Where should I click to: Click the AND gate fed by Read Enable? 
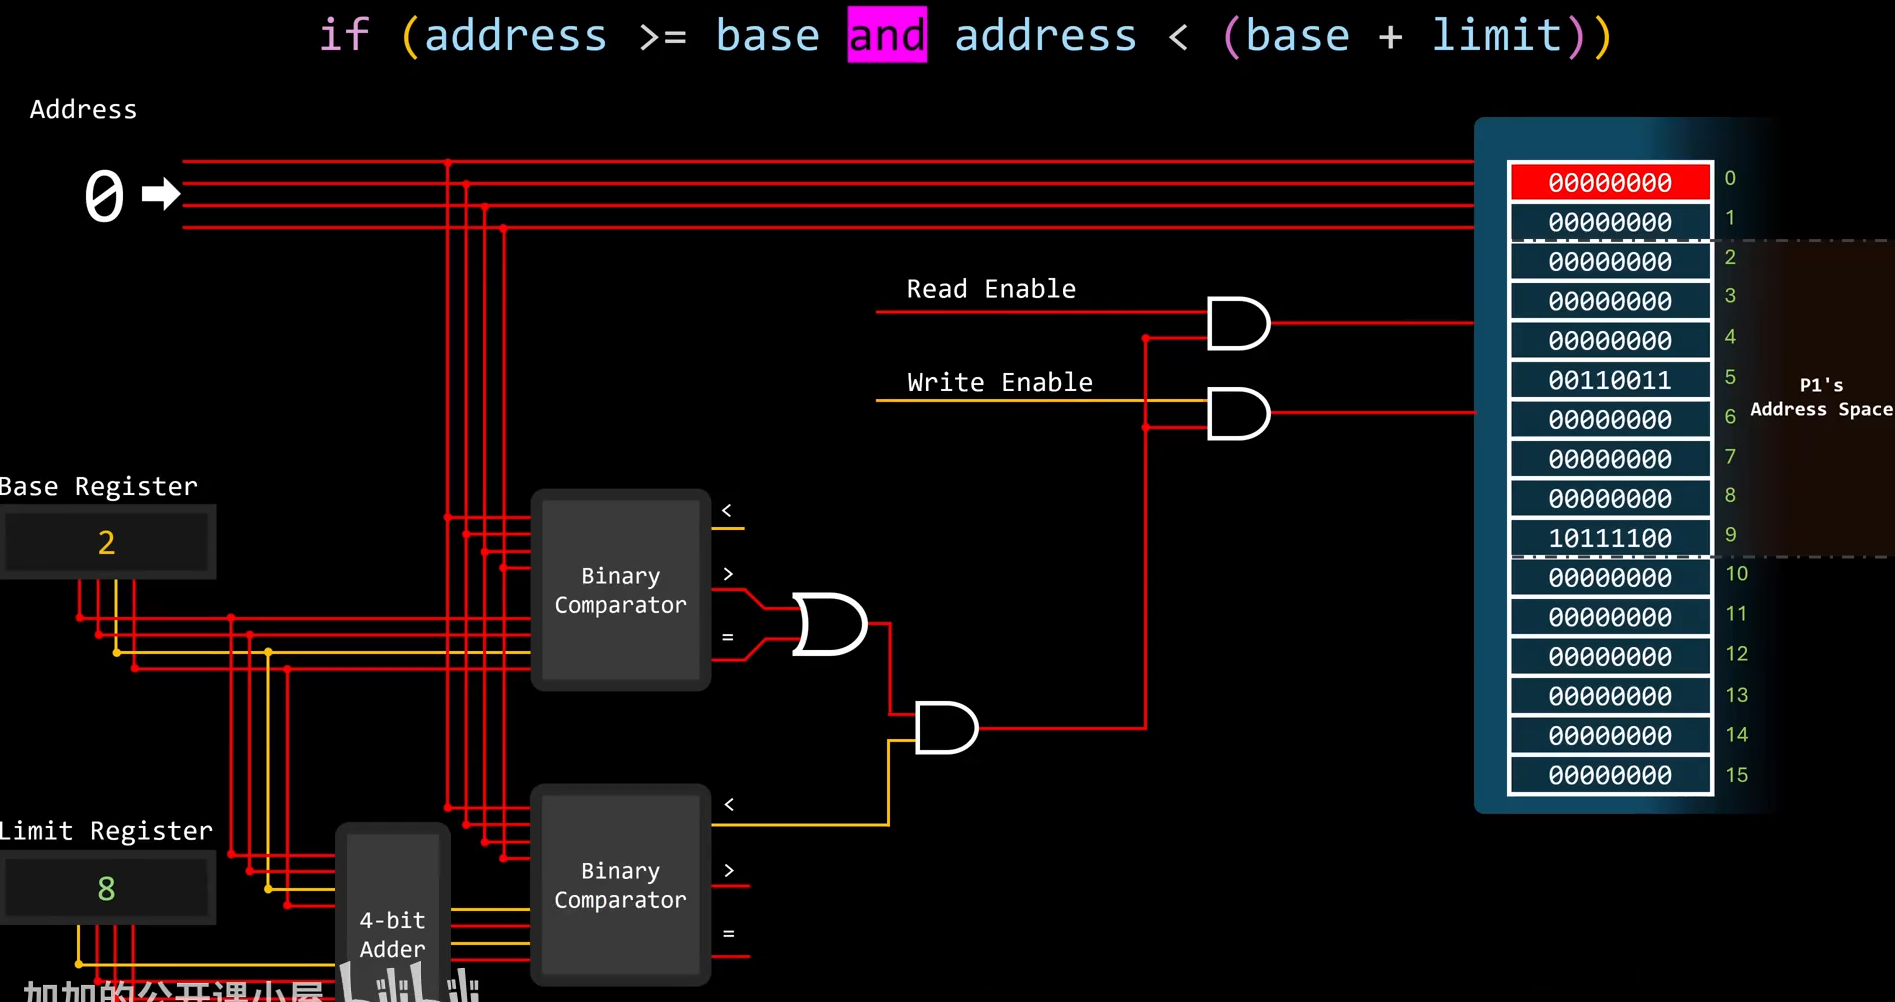[1239, 323]
